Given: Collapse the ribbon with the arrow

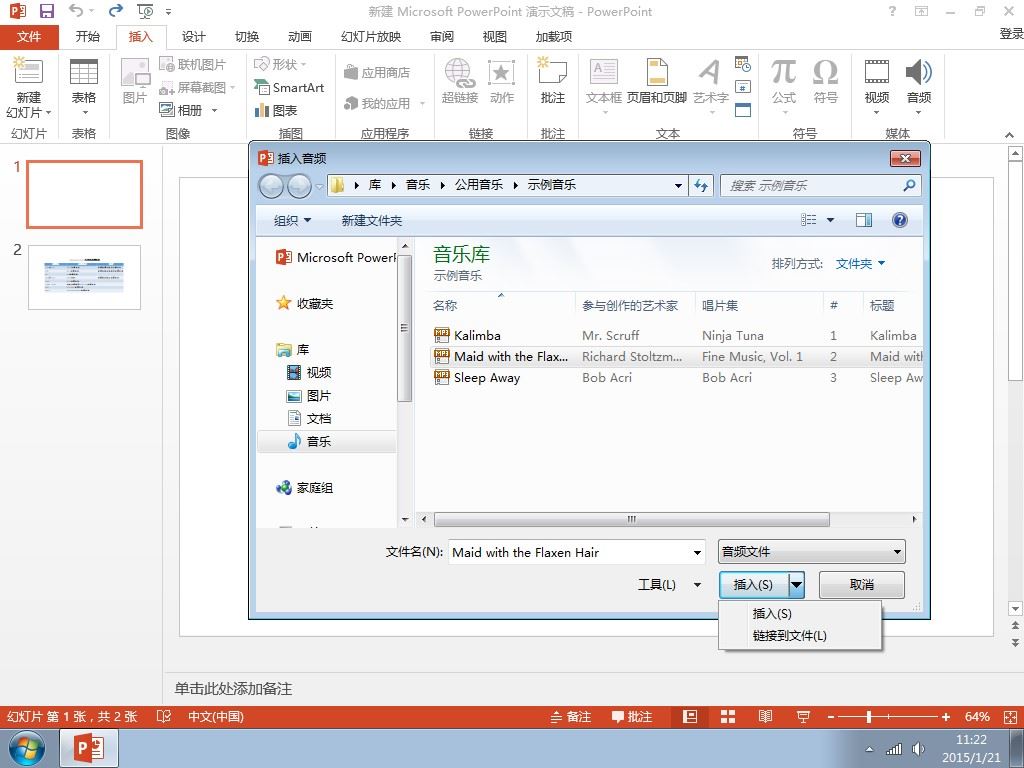Looking at the screenshot, I should (1009, 135).
